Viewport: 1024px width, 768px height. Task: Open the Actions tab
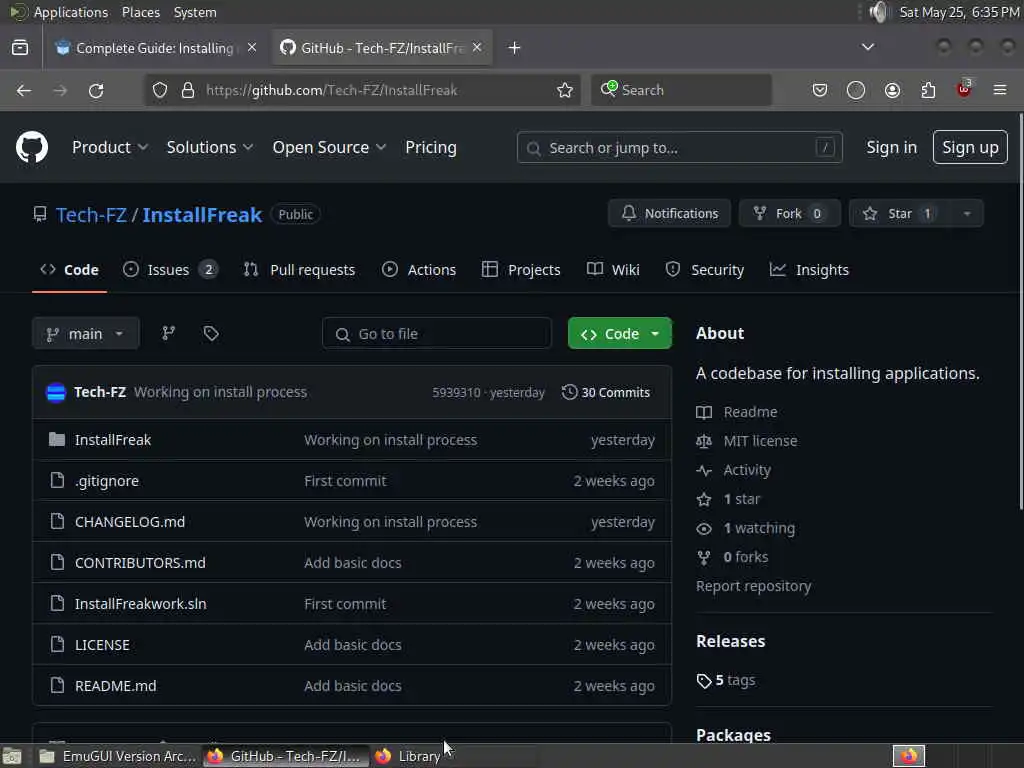point(419,270)
